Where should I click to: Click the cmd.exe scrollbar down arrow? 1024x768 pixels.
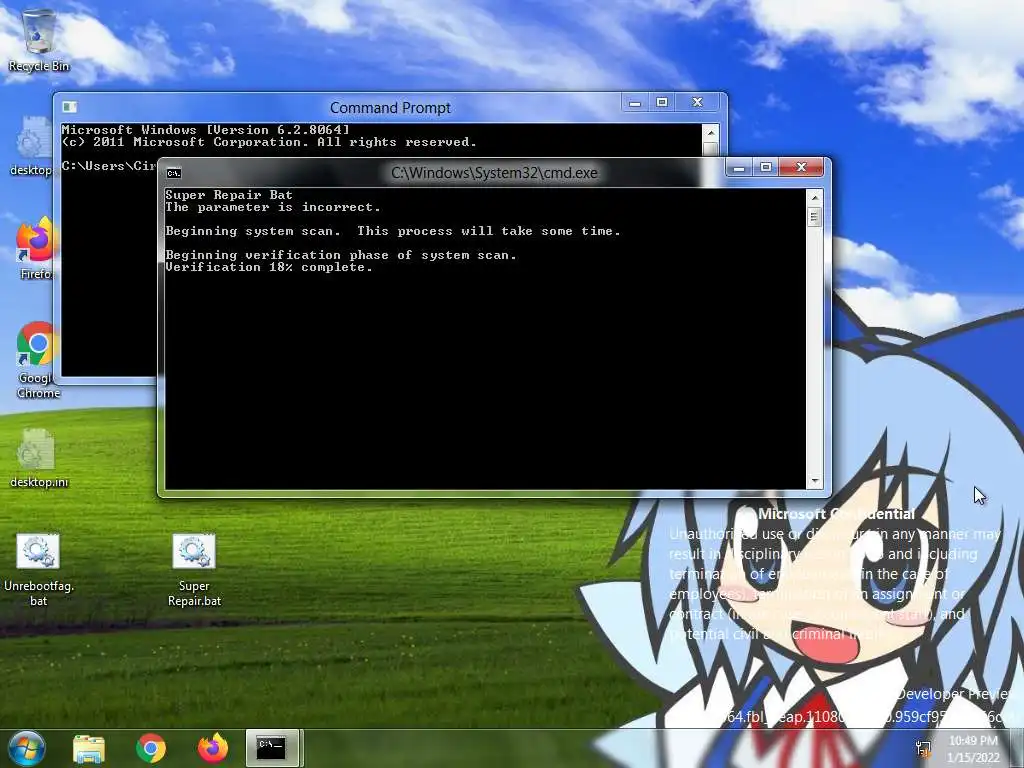point(814,481)
